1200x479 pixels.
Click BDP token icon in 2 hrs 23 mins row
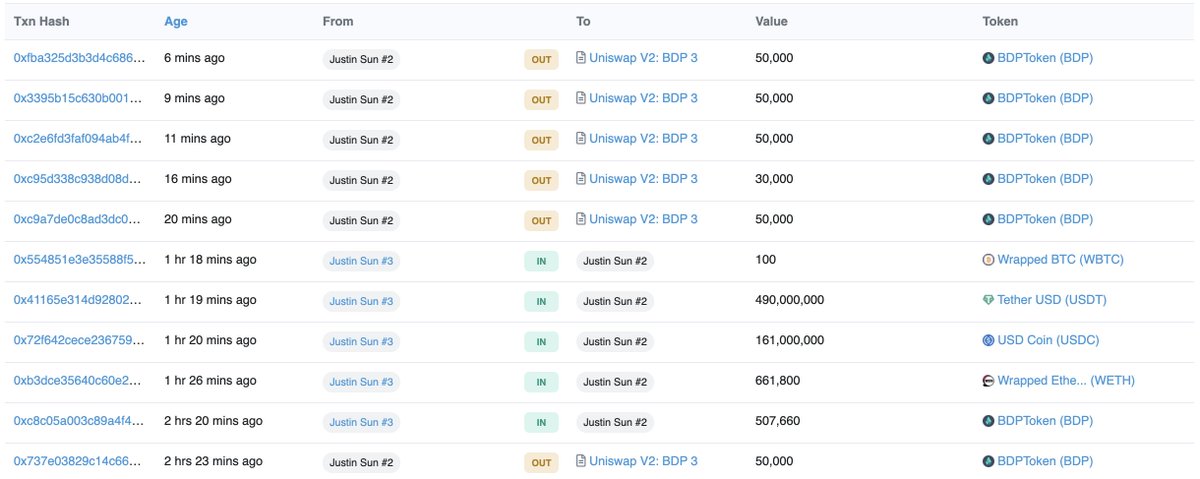coord(989,461)
